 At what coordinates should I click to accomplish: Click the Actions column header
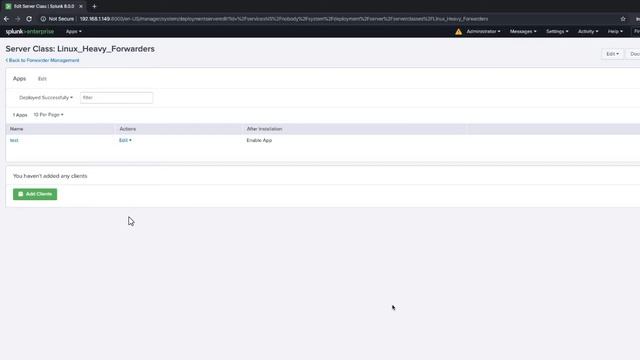coord(128,129)
